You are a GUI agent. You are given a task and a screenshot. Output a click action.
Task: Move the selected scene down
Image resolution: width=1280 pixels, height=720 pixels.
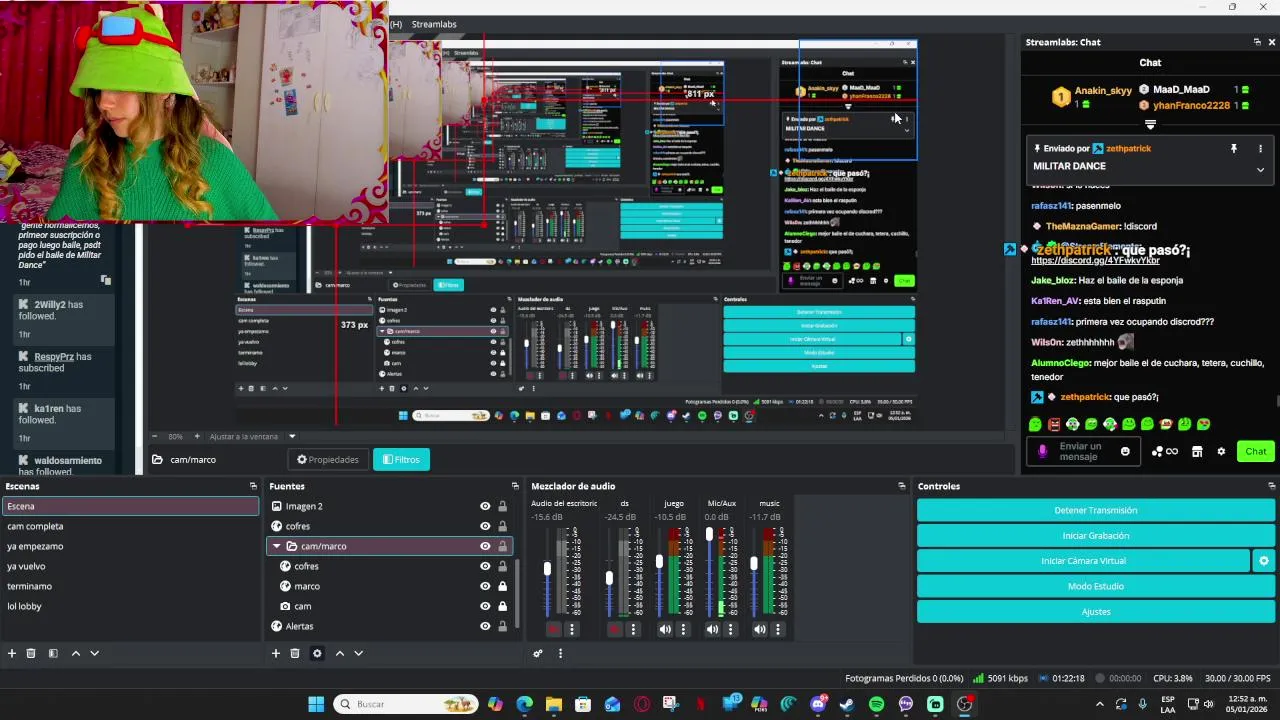(x=94, y=653)
